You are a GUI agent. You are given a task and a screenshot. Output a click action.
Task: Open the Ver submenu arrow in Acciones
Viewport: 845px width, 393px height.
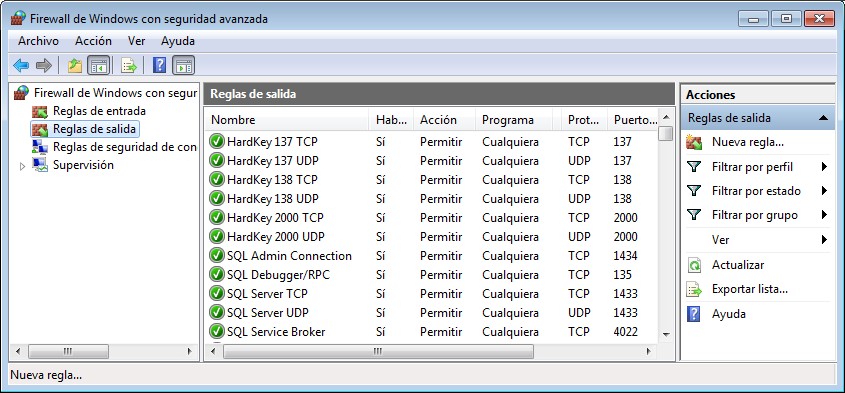[x=824, y=239]
